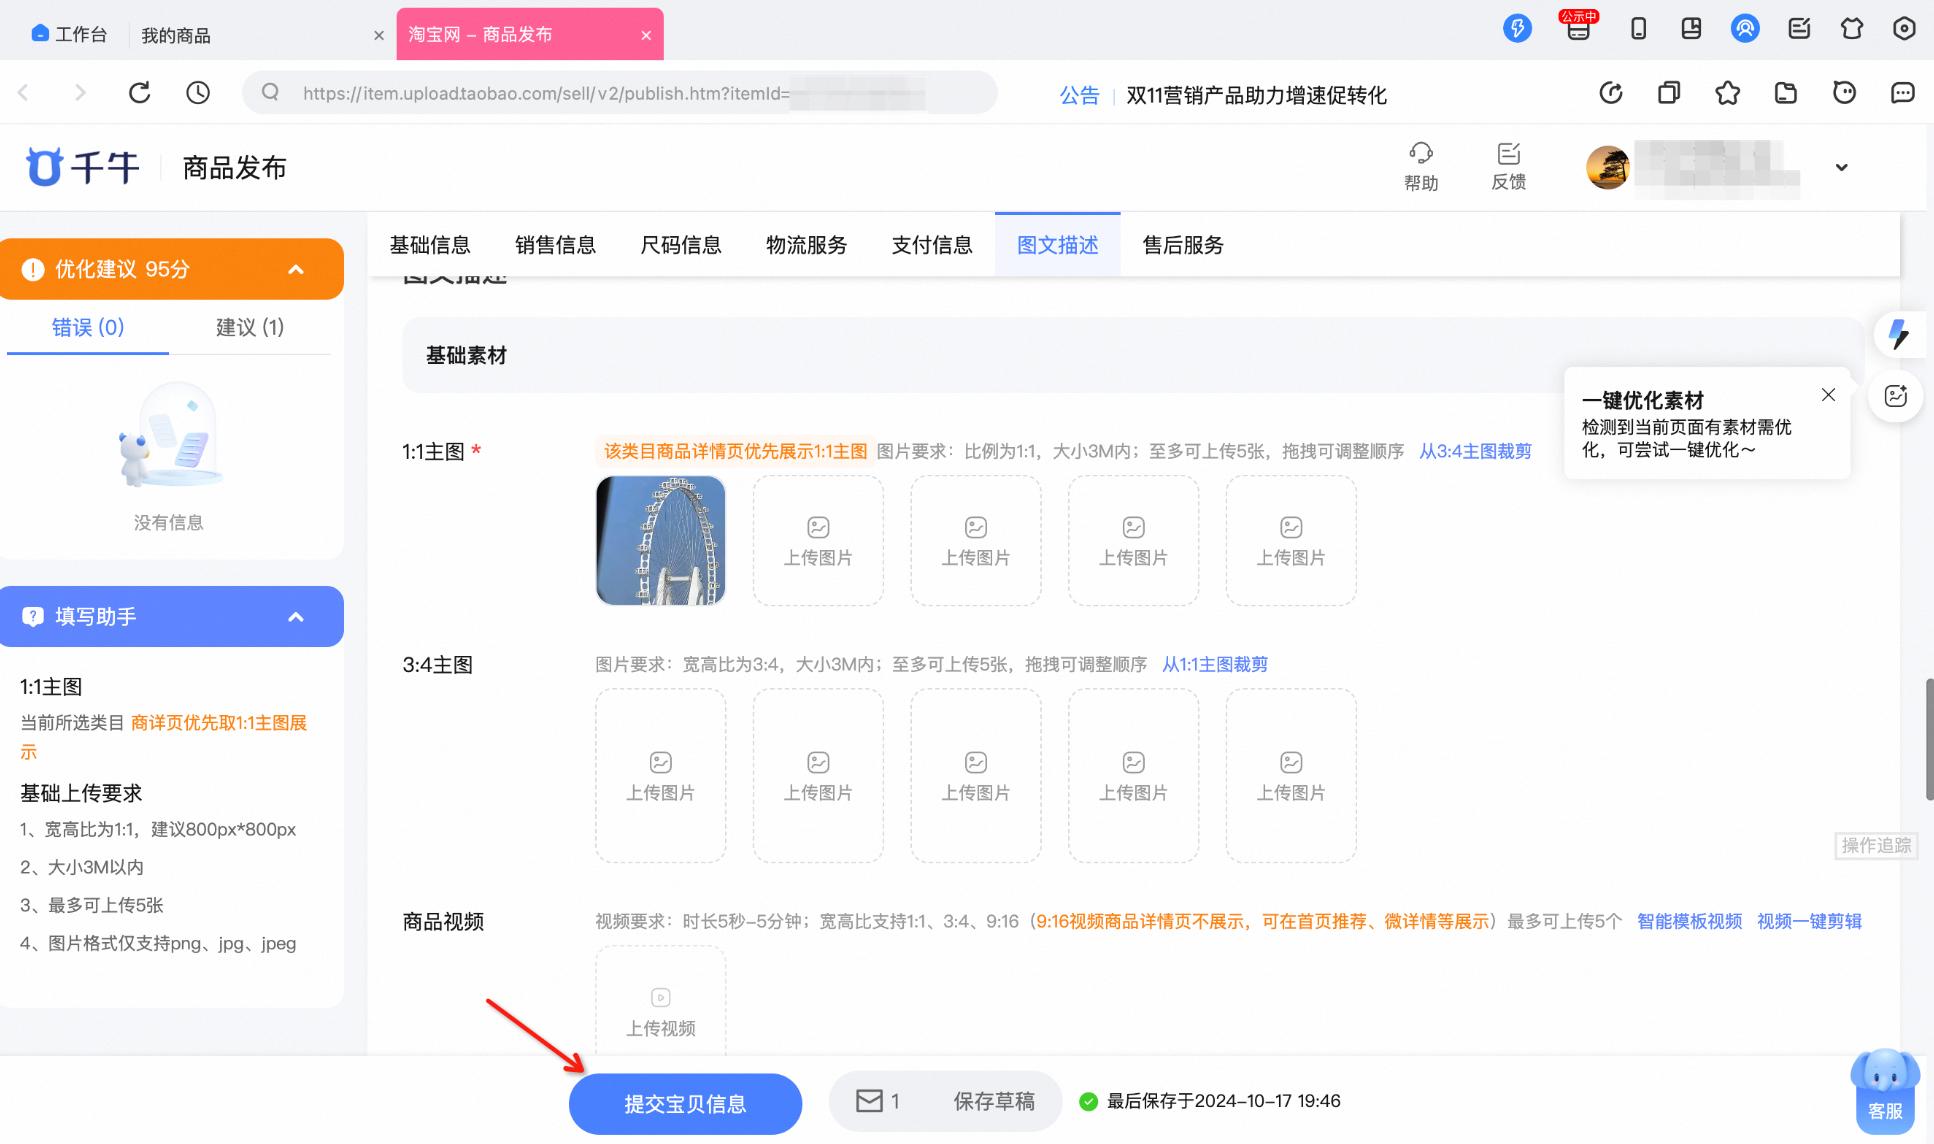Click the second 1:1主图 上传图片 slot
The image size is (1934, 1144).
coord(818,540)
